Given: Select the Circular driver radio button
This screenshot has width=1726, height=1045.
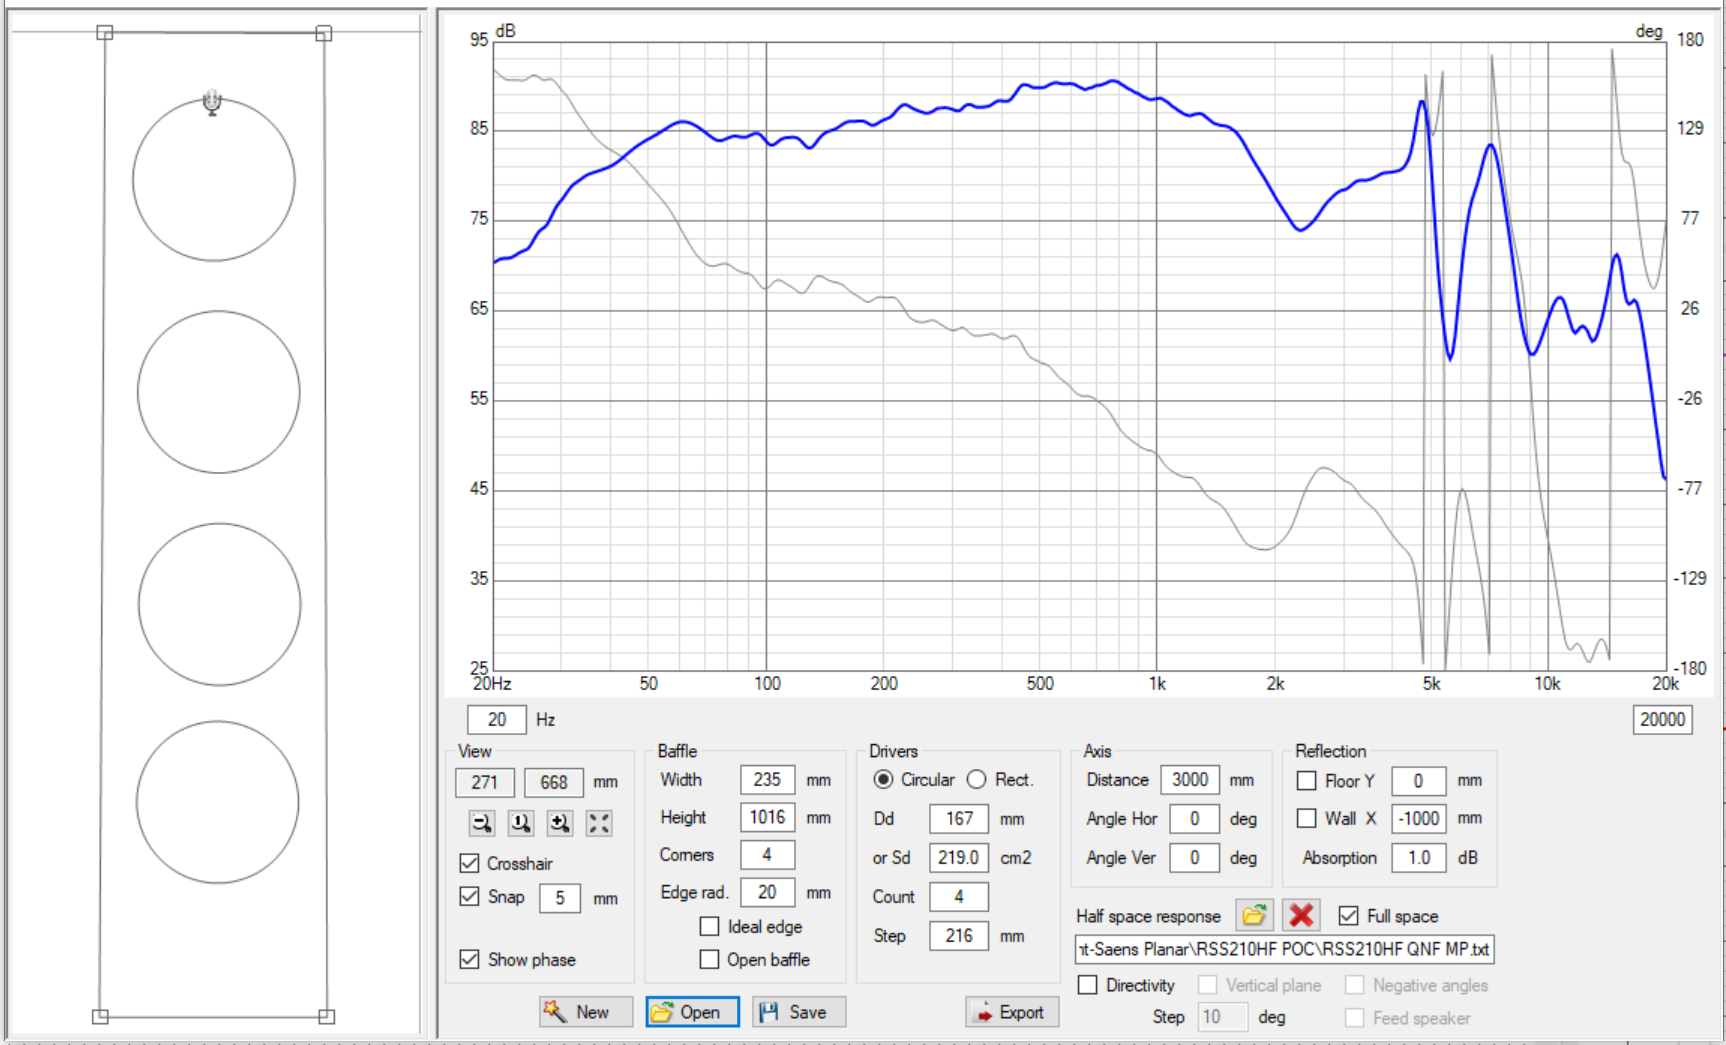Looking at the screenshot, I should pos(883,779).
